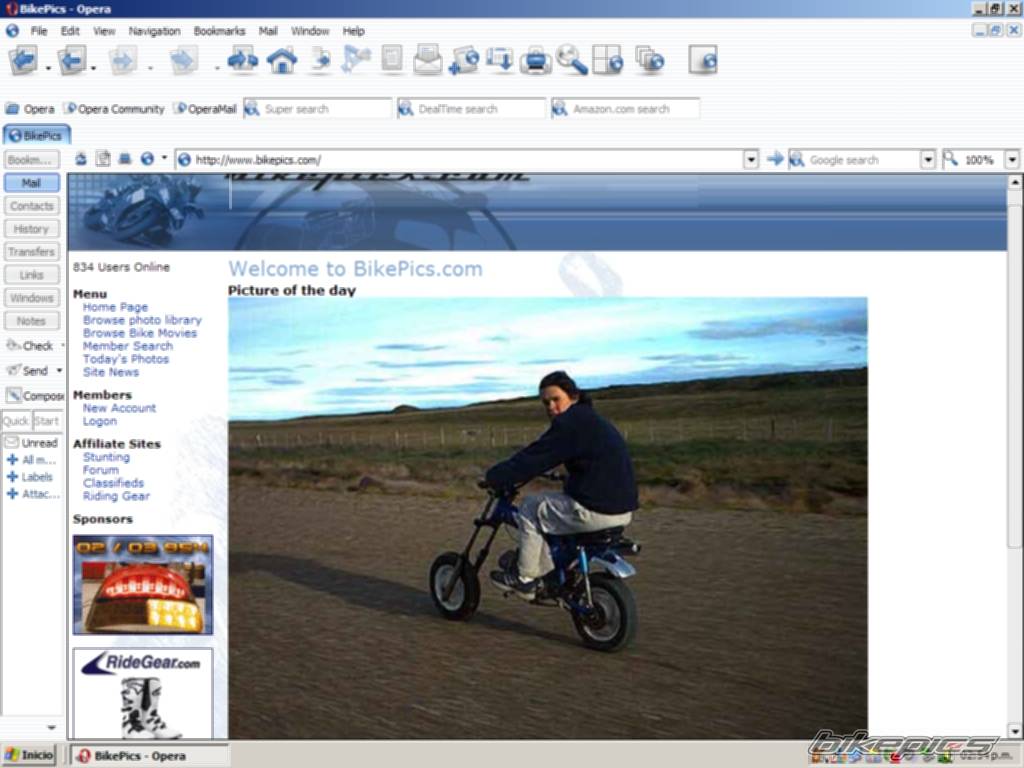The image size is (1024, 768).
Task: Open the Edit menu
Action: coord(70,31)
